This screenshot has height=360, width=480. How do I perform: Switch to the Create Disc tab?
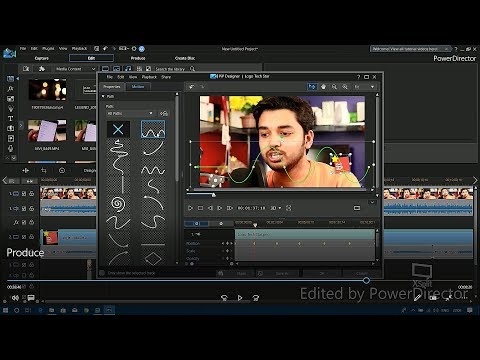(x=185, y=58)
